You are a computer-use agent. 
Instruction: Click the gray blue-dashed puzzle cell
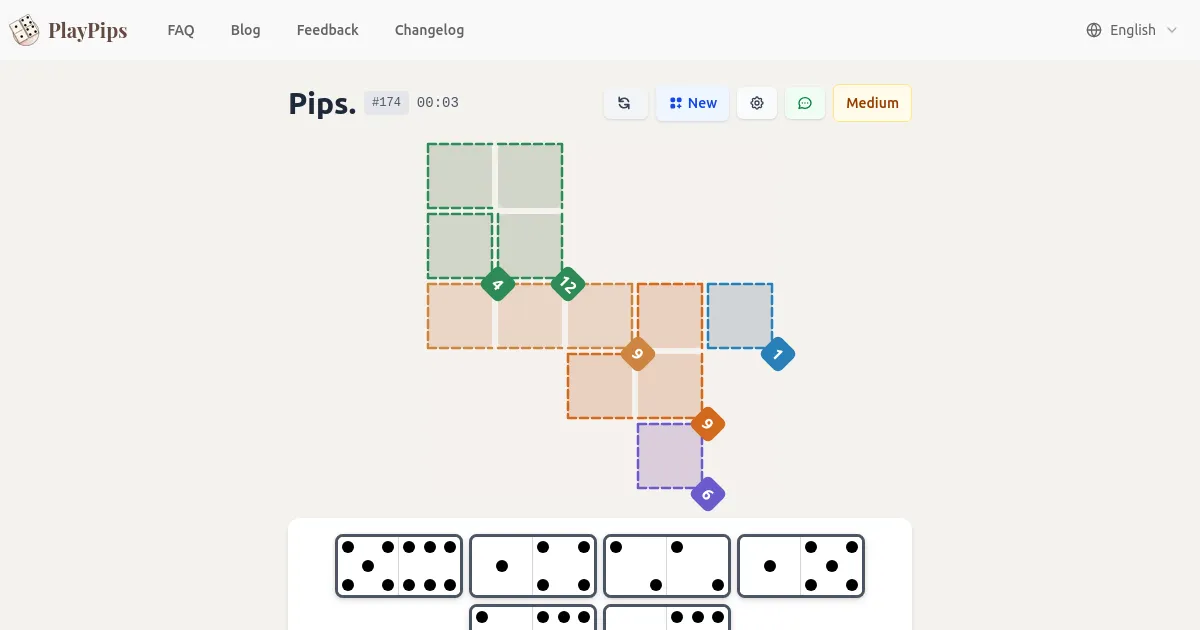tap(739, 315)
